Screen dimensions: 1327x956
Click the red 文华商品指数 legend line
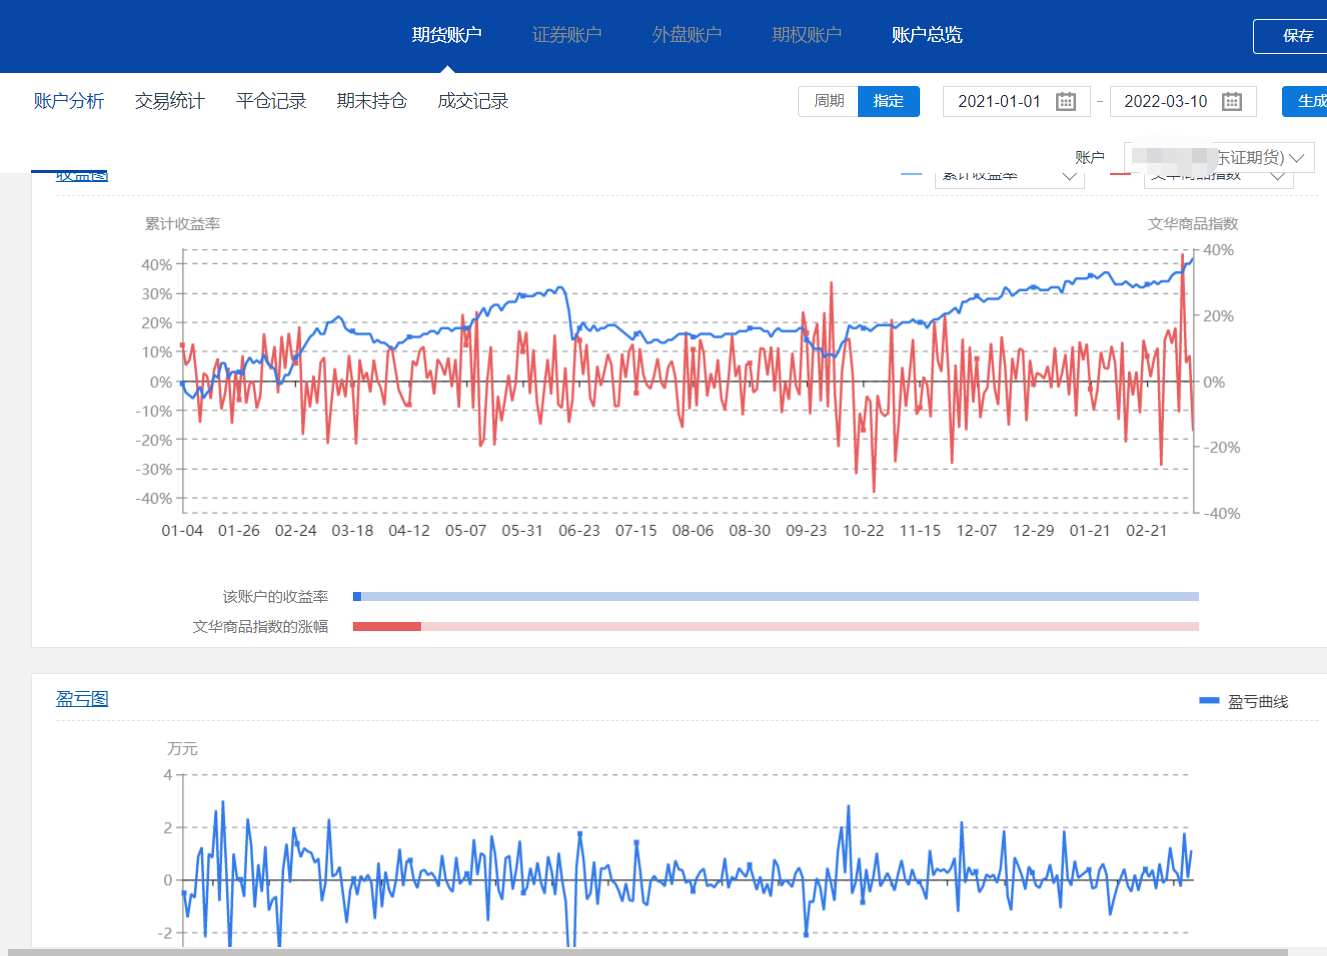(1120, 175)
